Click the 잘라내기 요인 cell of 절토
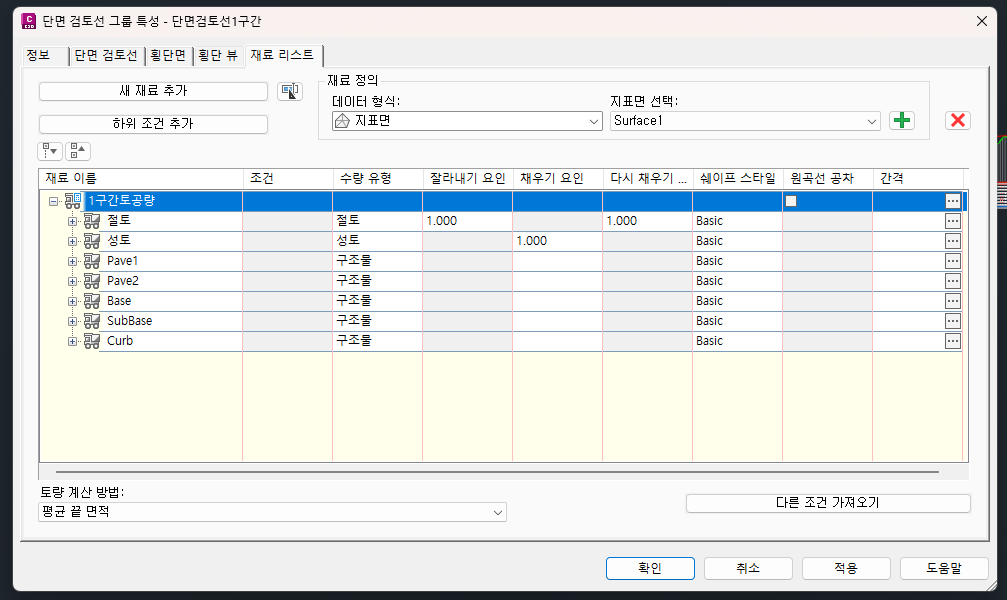 pyautogui.click(x=467, y=221)
